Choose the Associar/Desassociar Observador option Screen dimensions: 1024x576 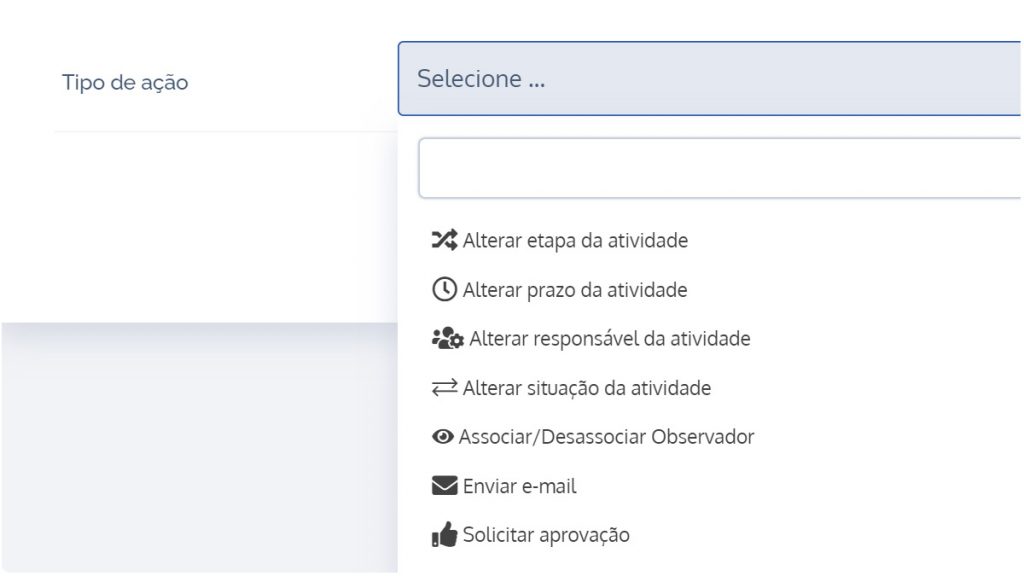(606, 436)
